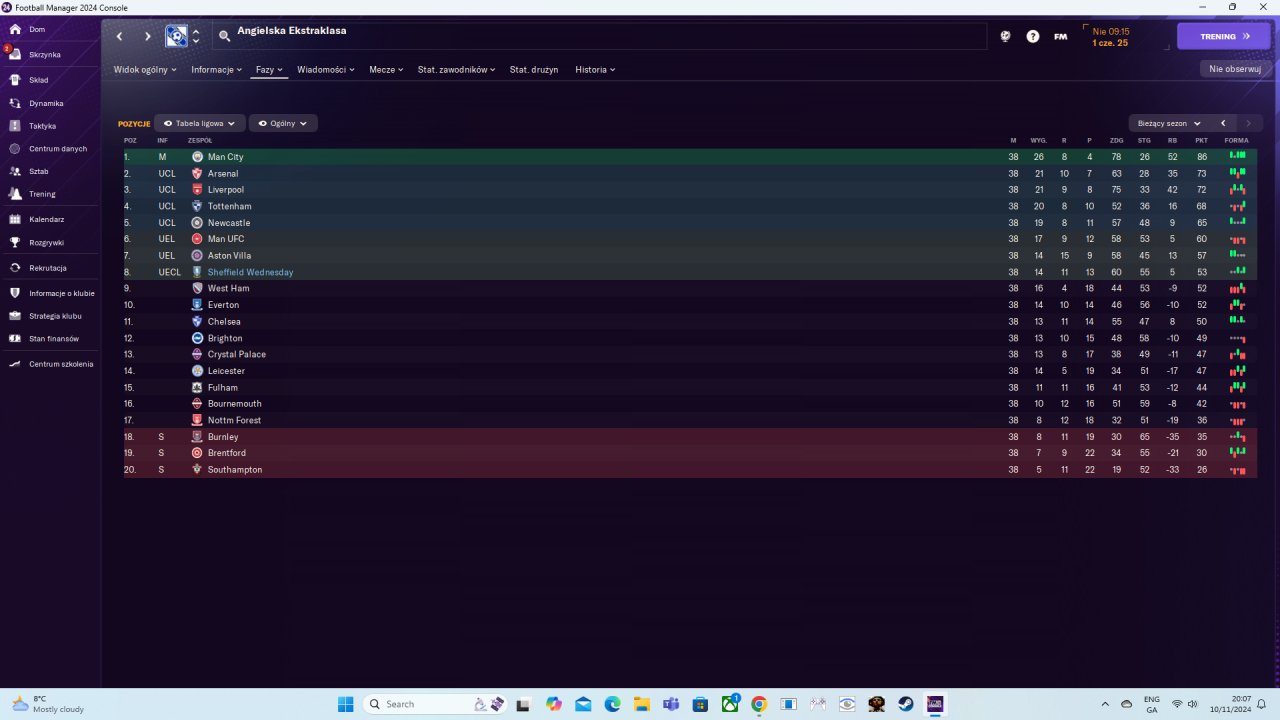Open Sheffield Wednesday team link
The width and height of the screenshot is (1280, 720).
pos(250,272)
